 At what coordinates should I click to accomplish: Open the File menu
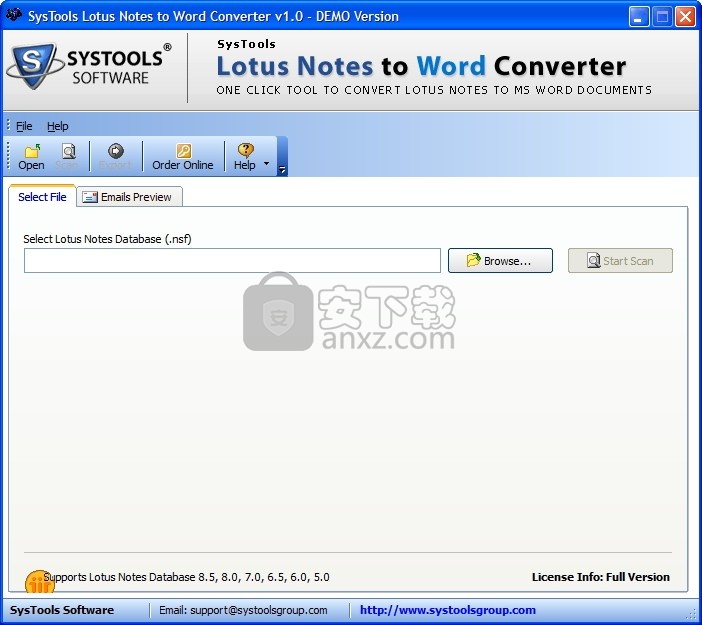point(24,126)
